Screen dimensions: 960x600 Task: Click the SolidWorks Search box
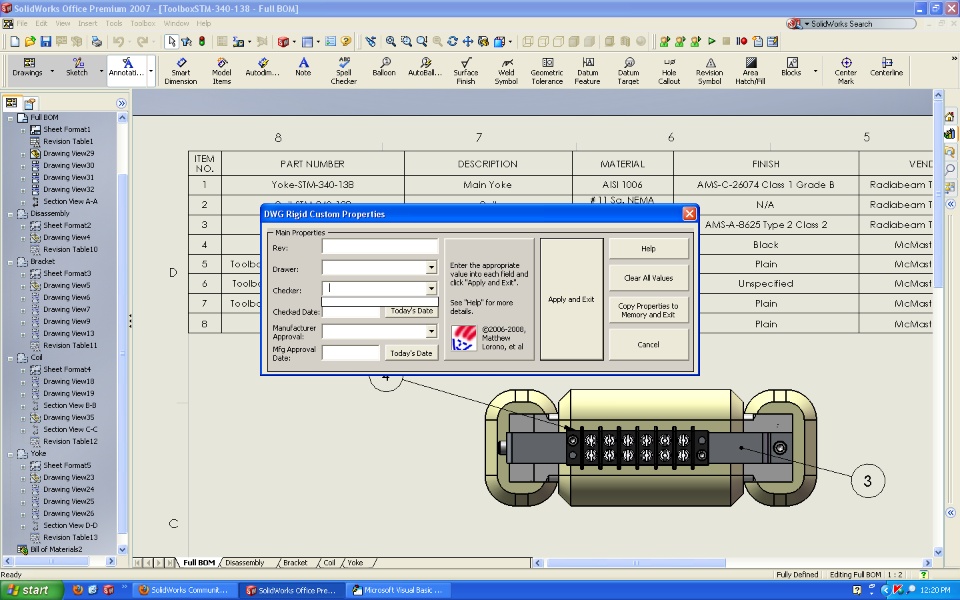(851, 24)
